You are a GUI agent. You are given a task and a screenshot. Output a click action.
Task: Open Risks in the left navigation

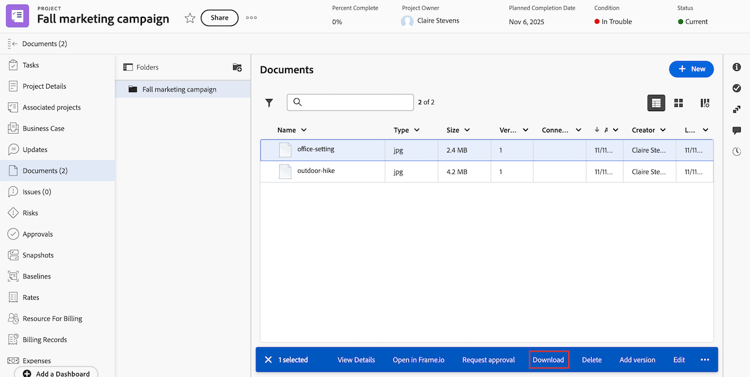(x=57, y=213)
